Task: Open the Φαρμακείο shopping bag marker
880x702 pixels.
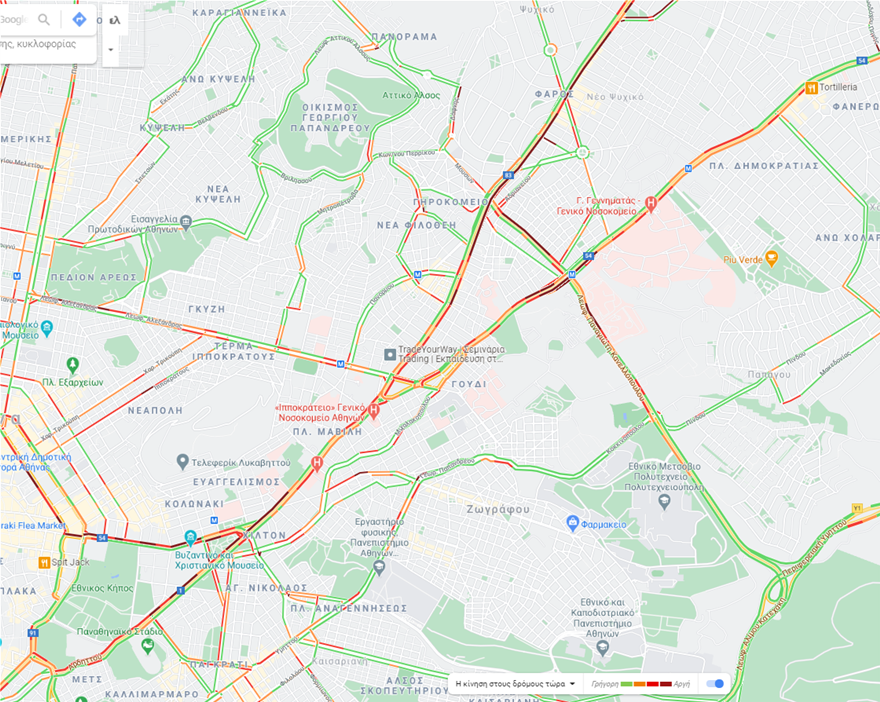Action: coord(572,523)
